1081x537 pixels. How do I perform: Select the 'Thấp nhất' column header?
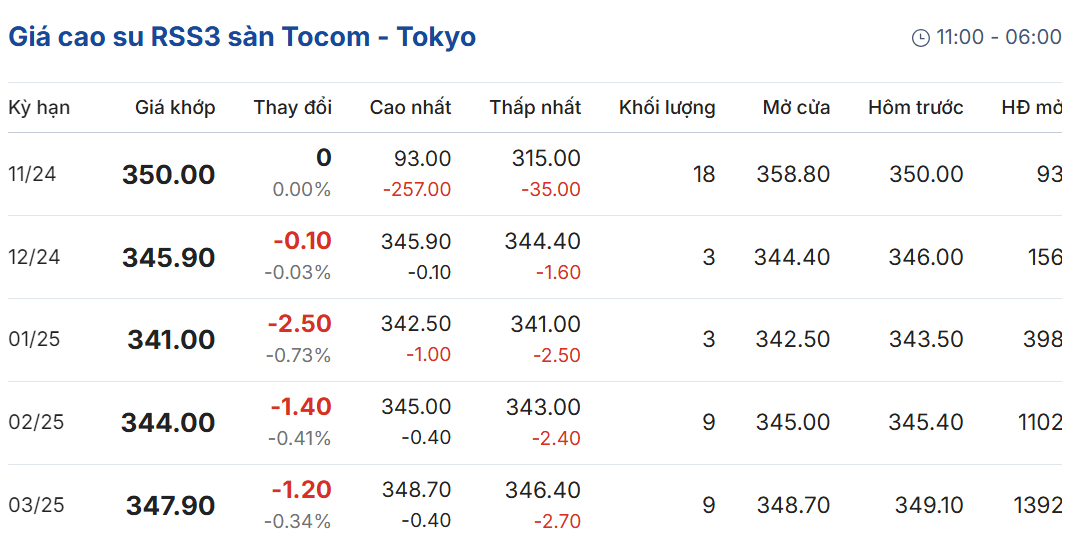point(536,108)
